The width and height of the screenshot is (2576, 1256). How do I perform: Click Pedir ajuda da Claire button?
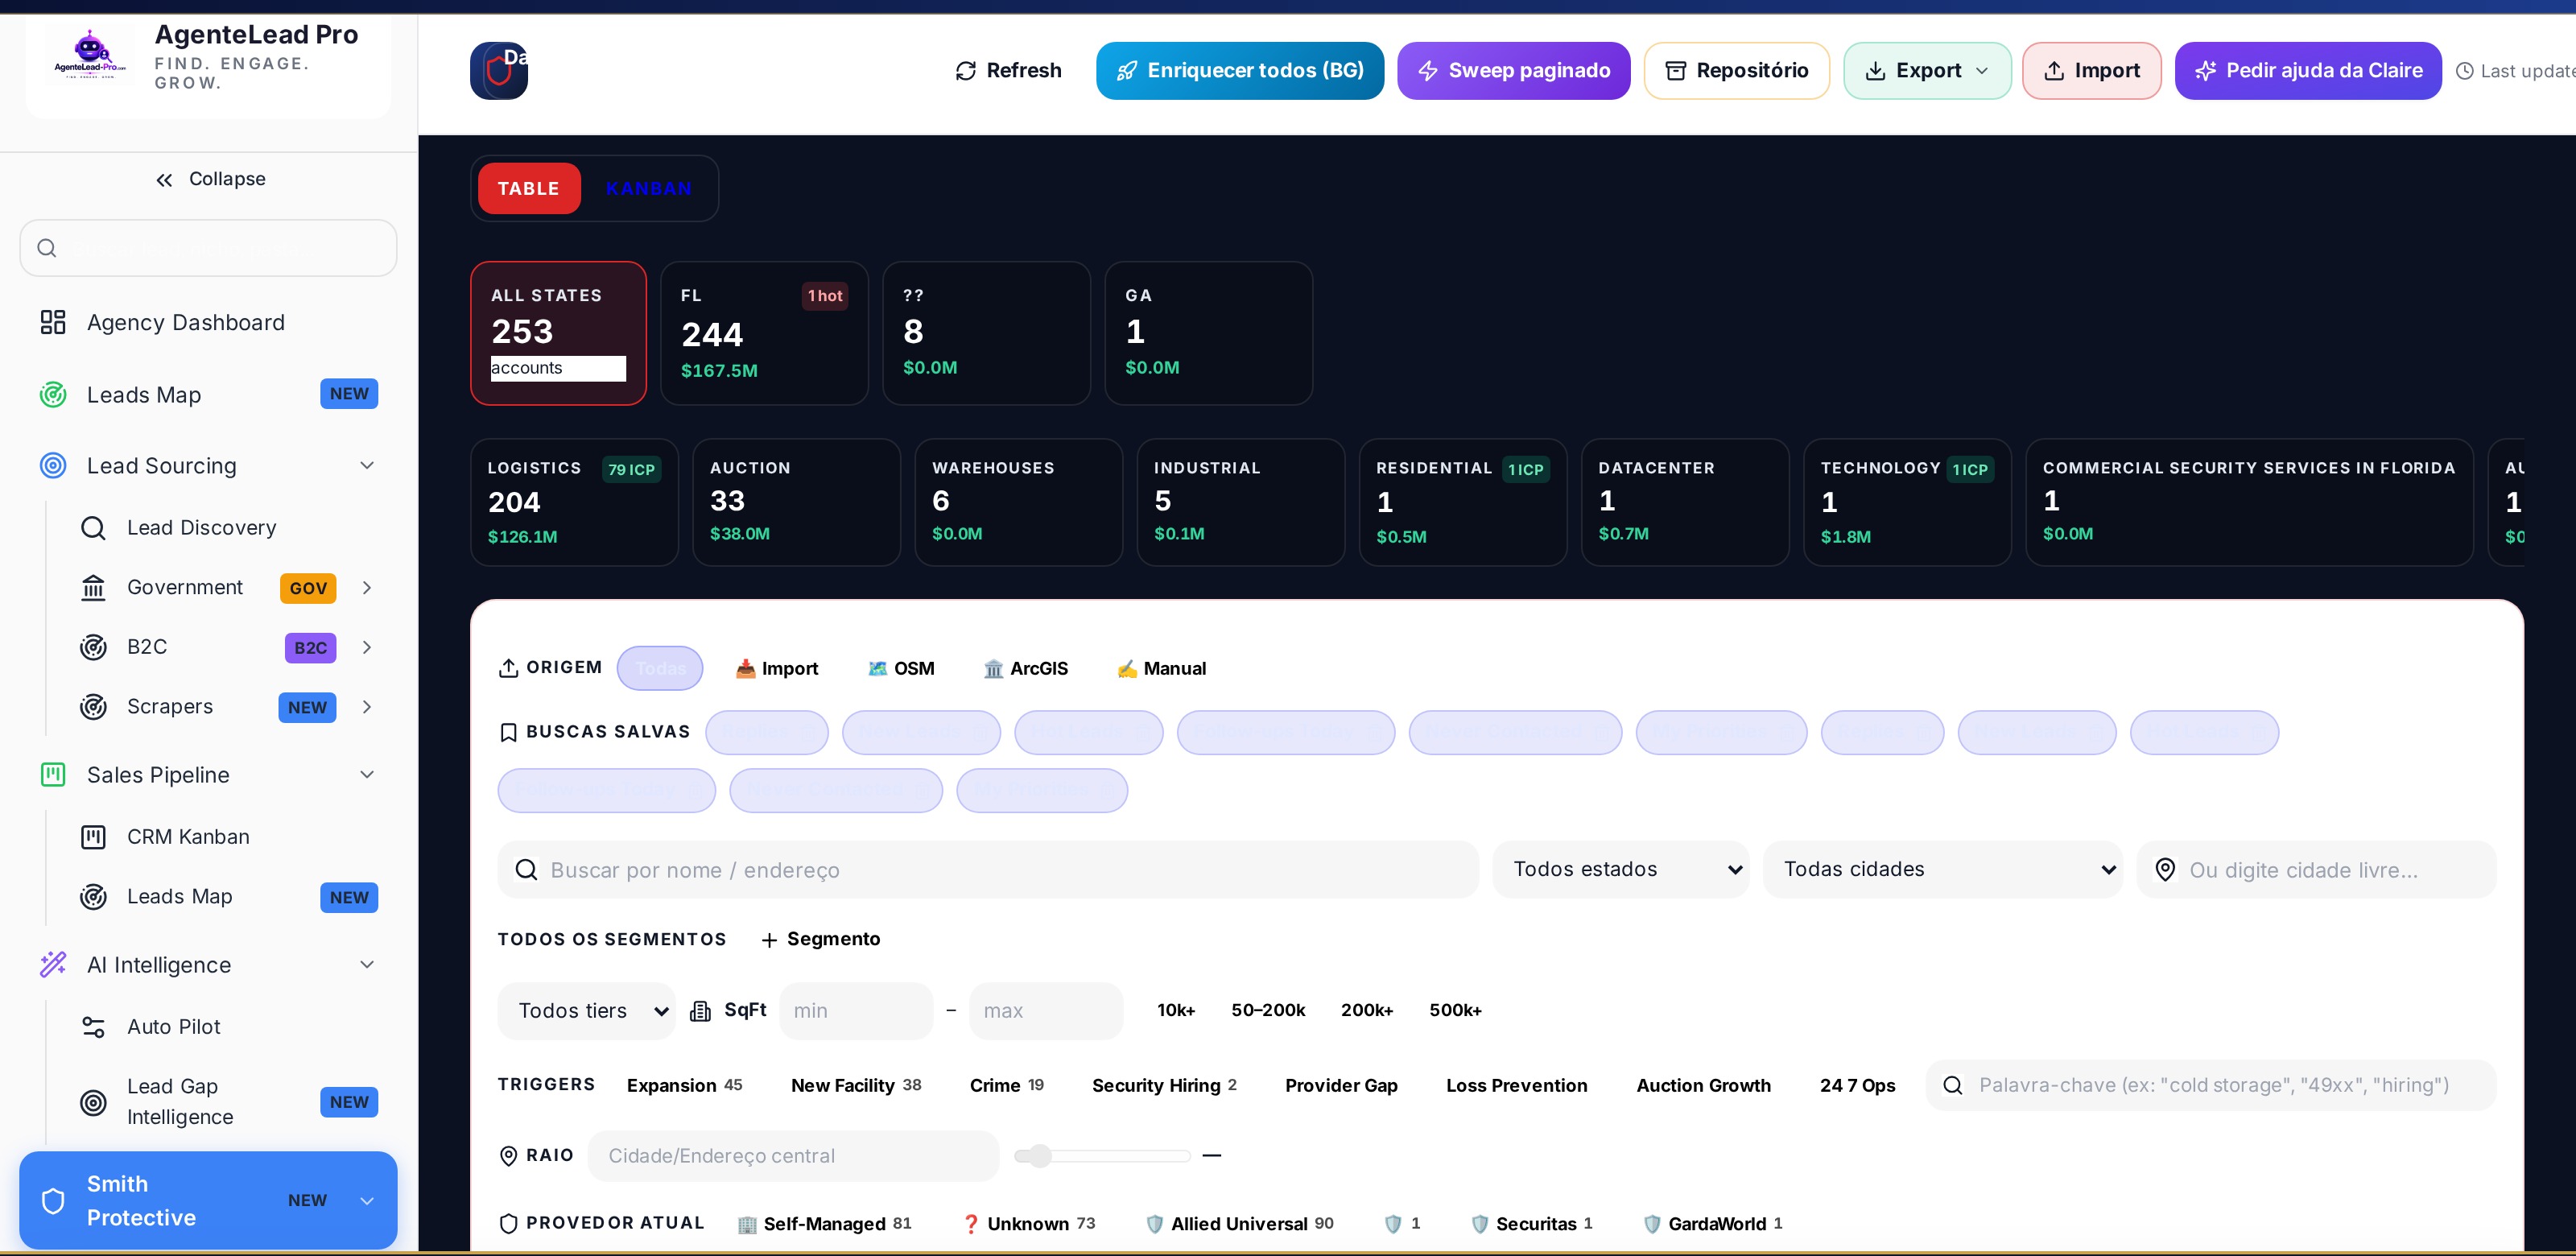point(2308,71)
